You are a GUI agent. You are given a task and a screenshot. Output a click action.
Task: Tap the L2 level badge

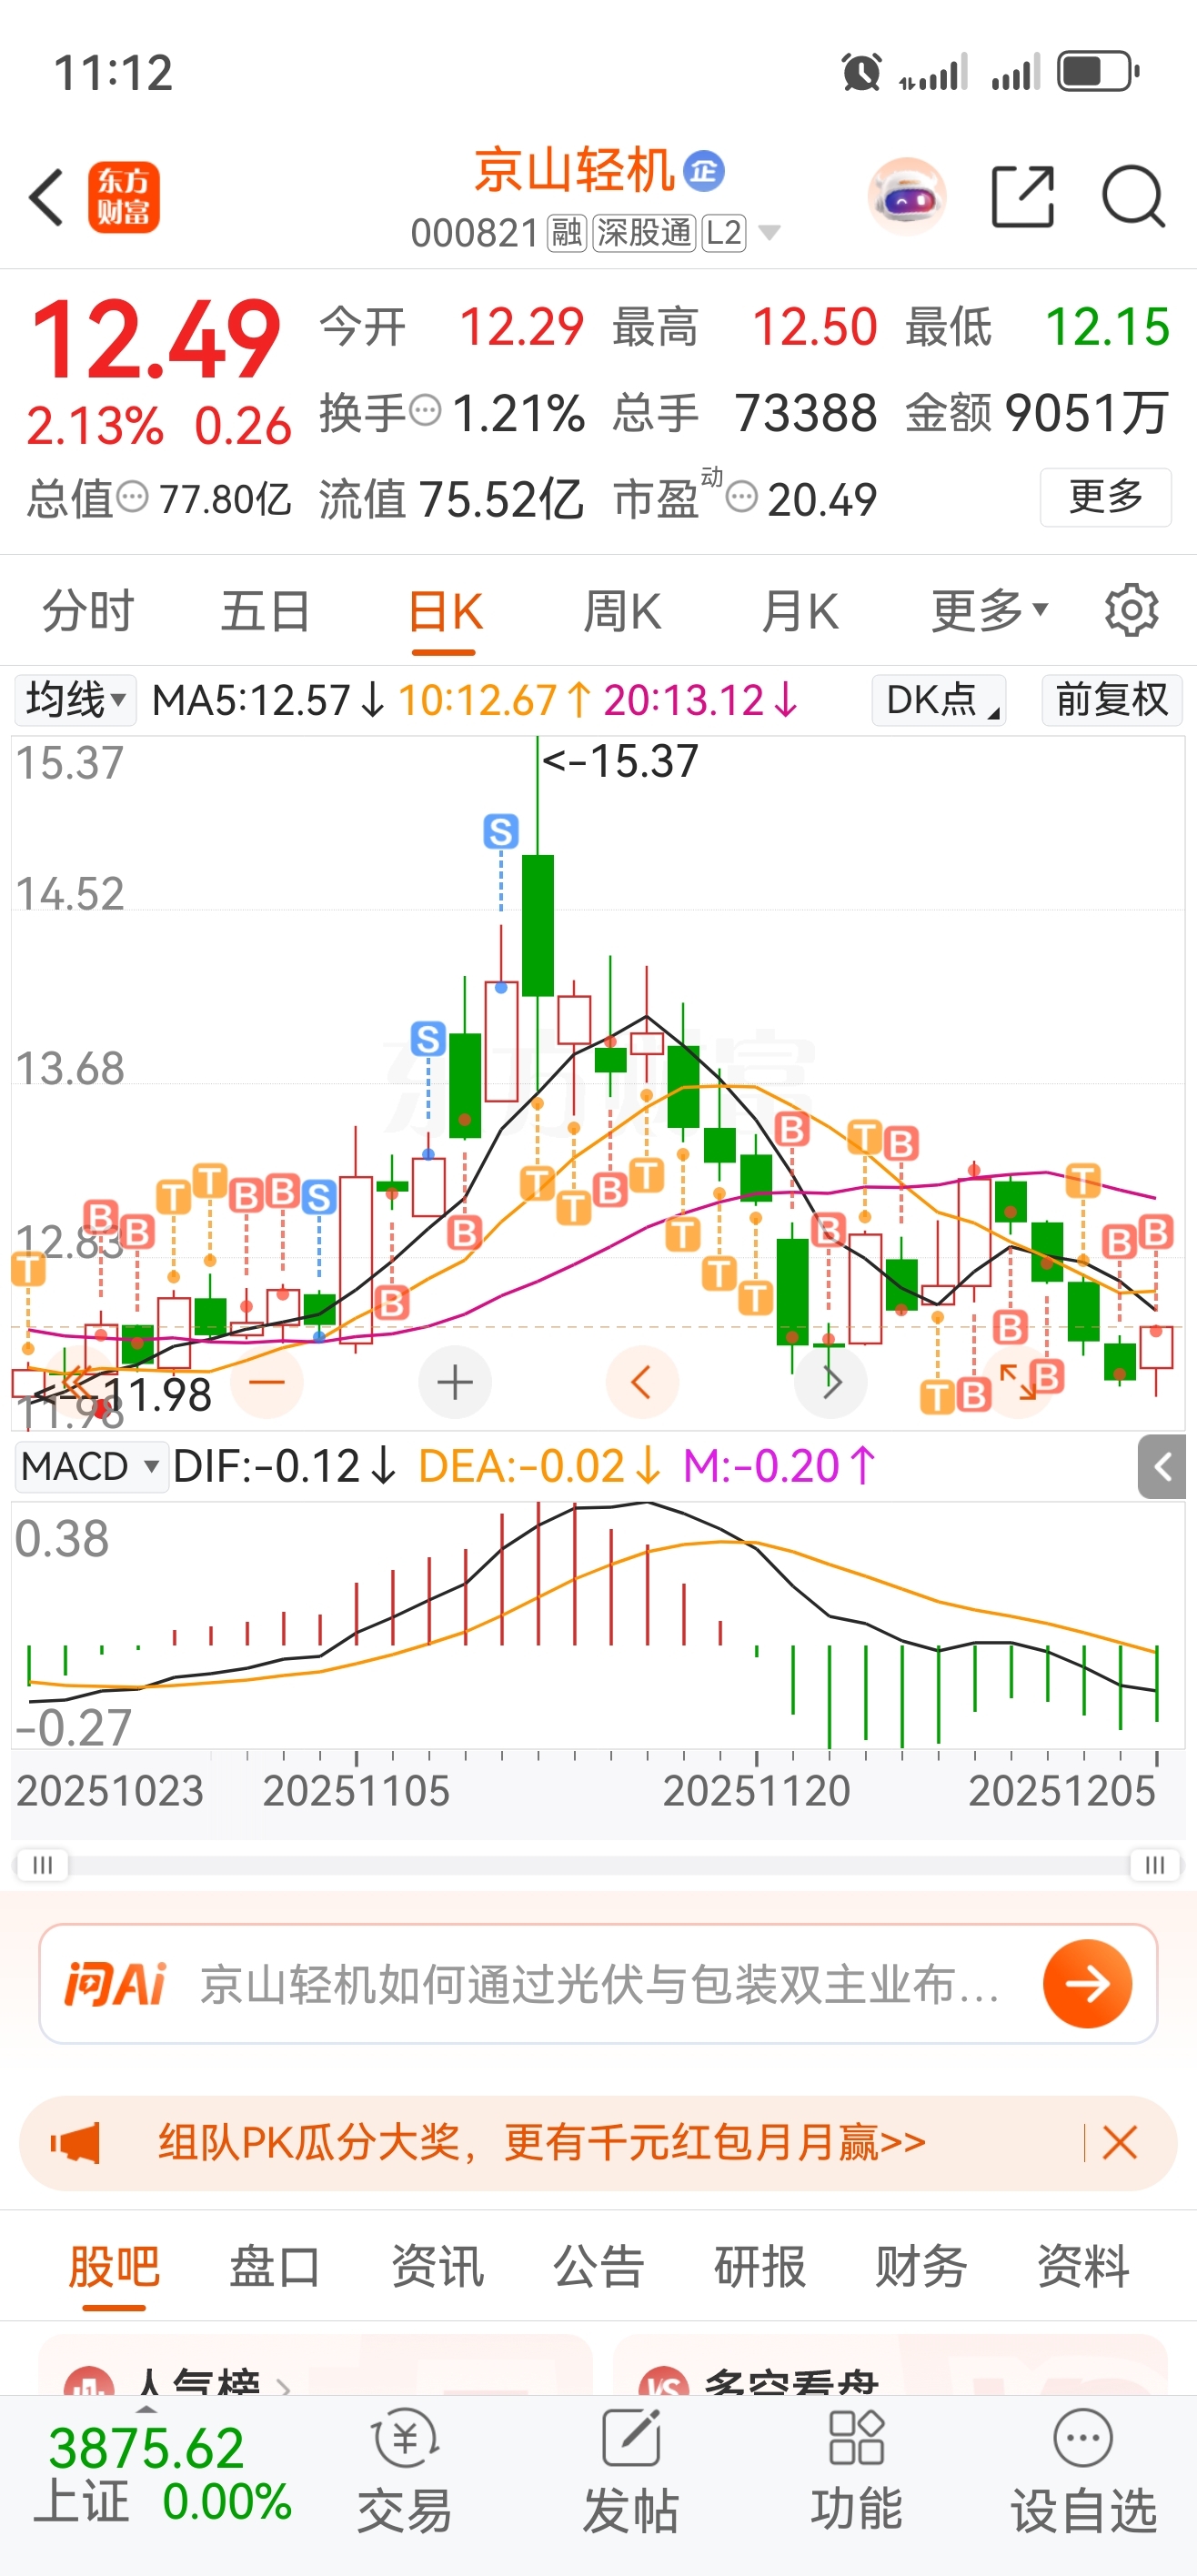coord(723,233)
